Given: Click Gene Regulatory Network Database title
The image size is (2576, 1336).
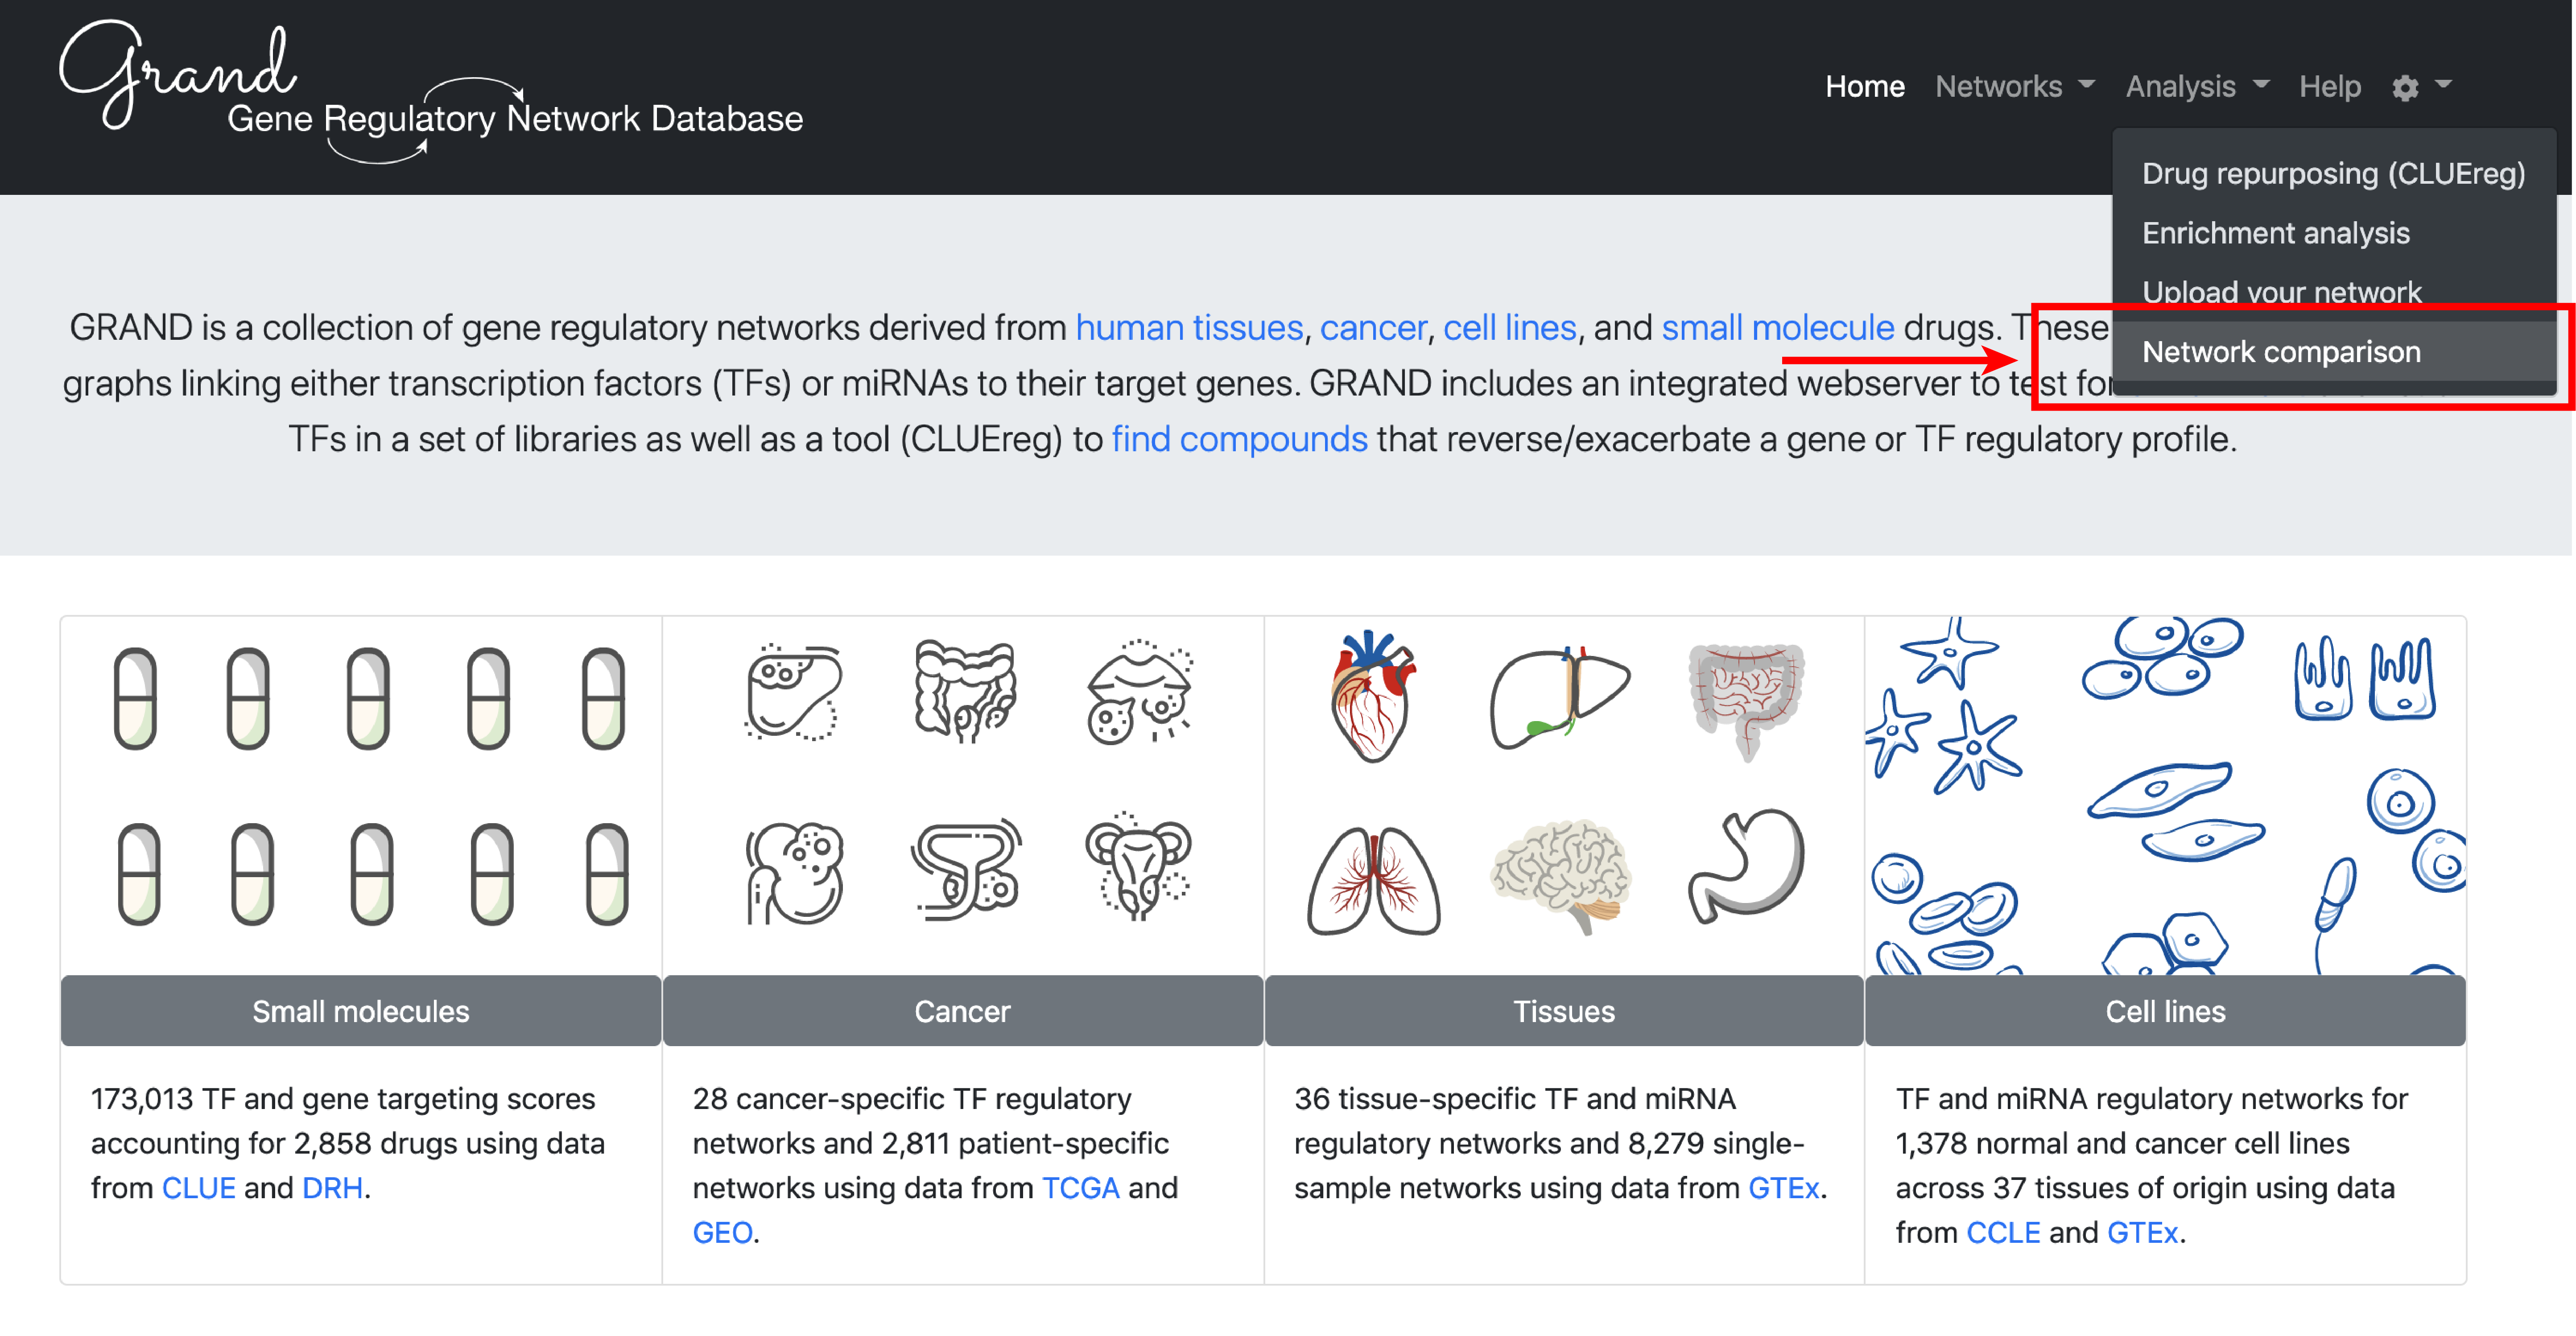Looking at the screenshot, I should [515, 119].
